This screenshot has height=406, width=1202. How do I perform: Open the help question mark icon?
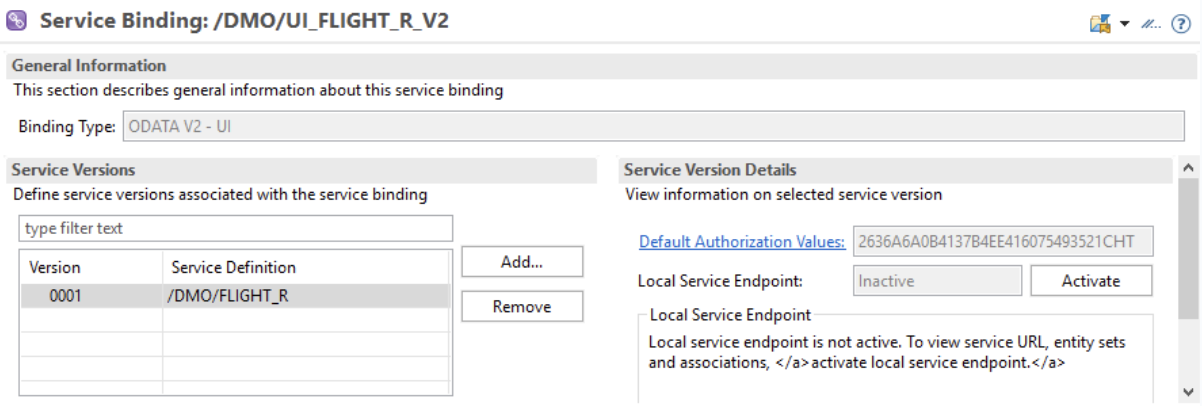(x=1180, y=23)
